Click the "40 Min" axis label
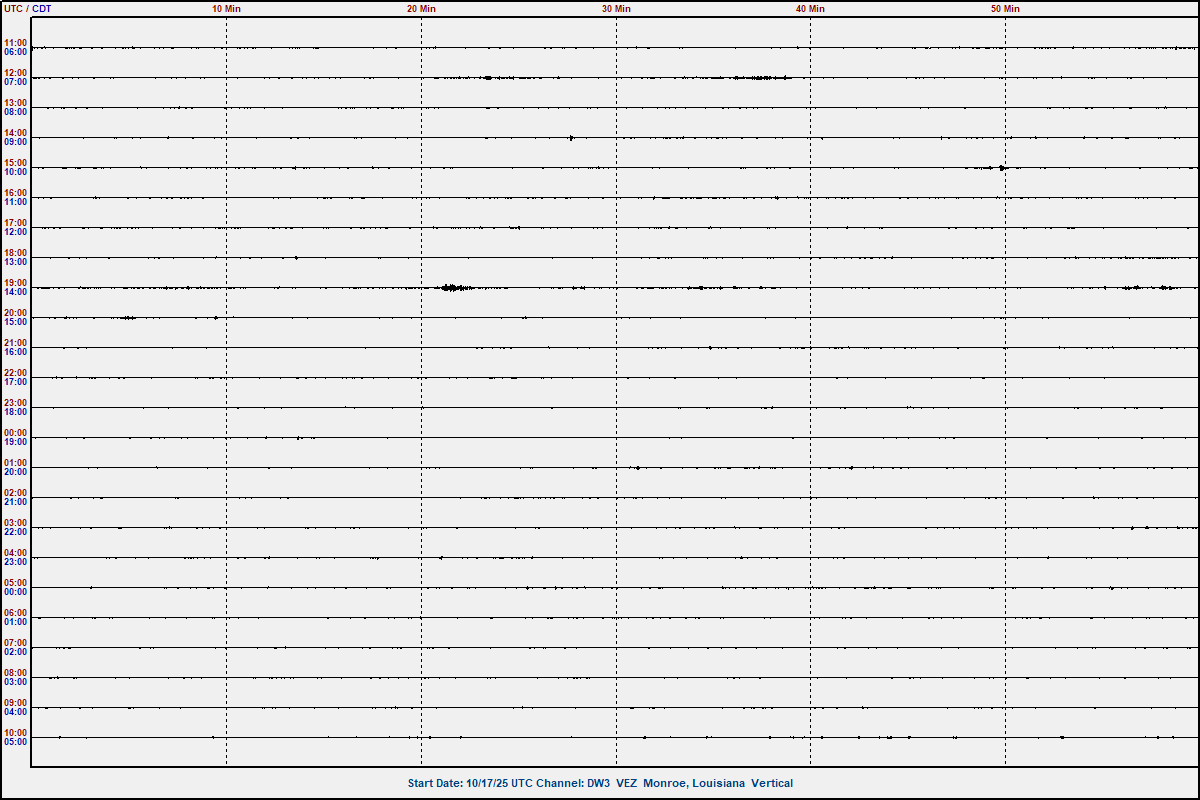Image resolution: width=1200 pixels, height=800 pixels. (810, 9)
